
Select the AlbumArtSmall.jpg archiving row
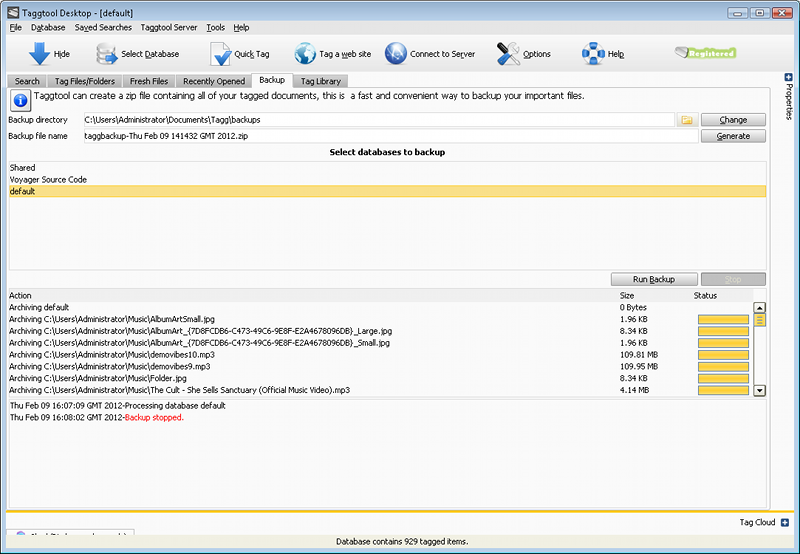click(381, 319)
